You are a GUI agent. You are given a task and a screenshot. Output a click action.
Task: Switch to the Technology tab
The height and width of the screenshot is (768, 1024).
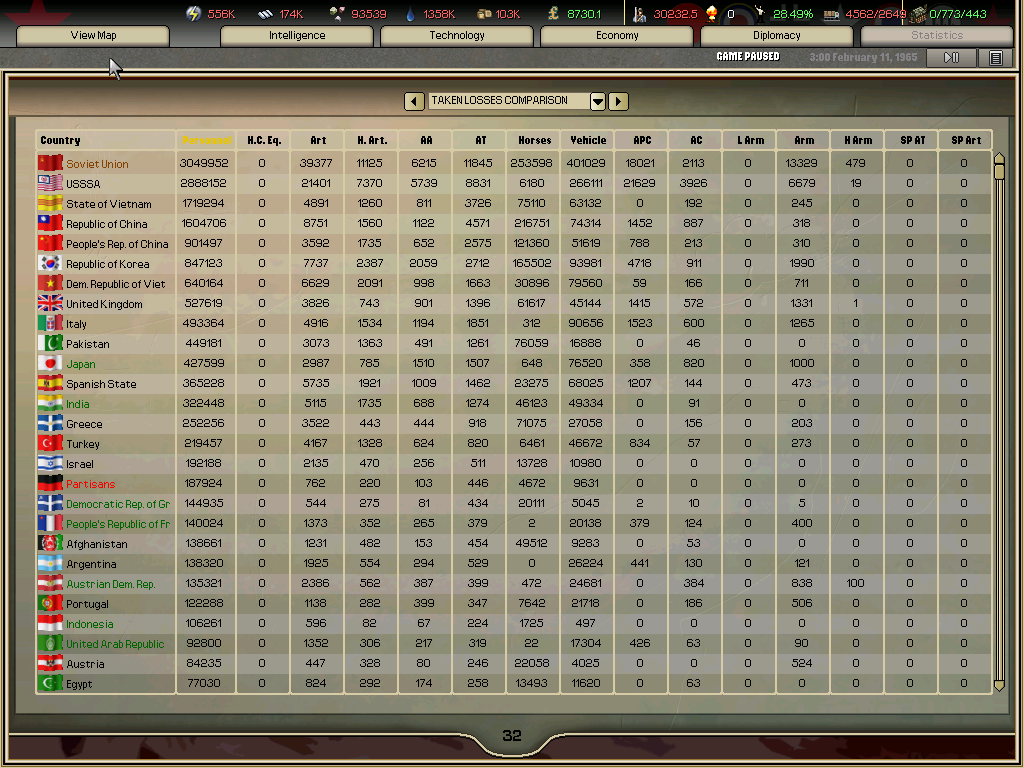457,36
